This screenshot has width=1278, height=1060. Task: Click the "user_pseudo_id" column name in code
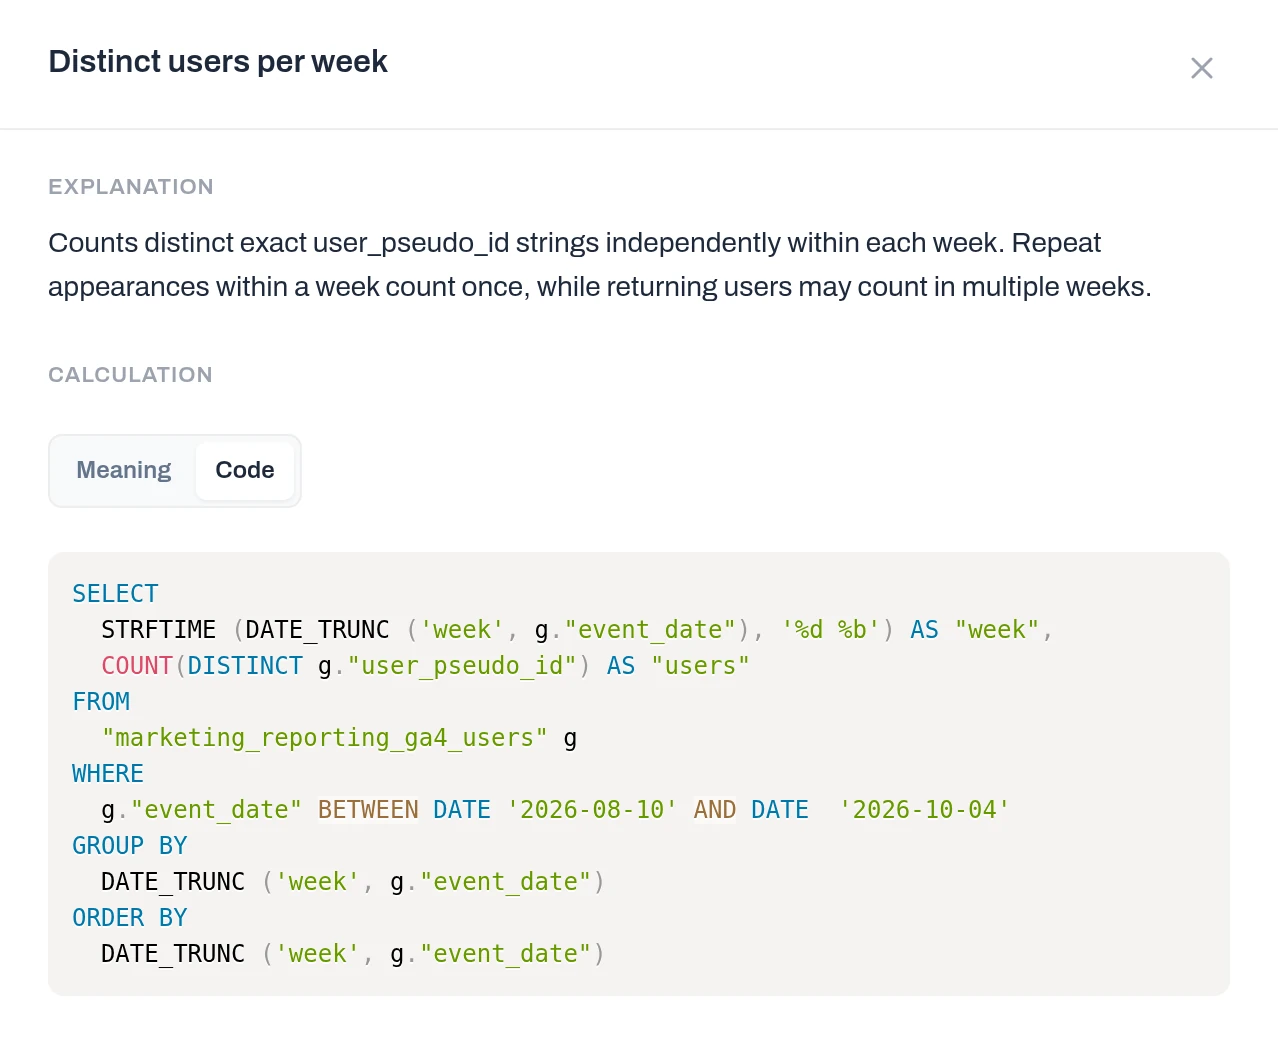[x=462, y=666]
